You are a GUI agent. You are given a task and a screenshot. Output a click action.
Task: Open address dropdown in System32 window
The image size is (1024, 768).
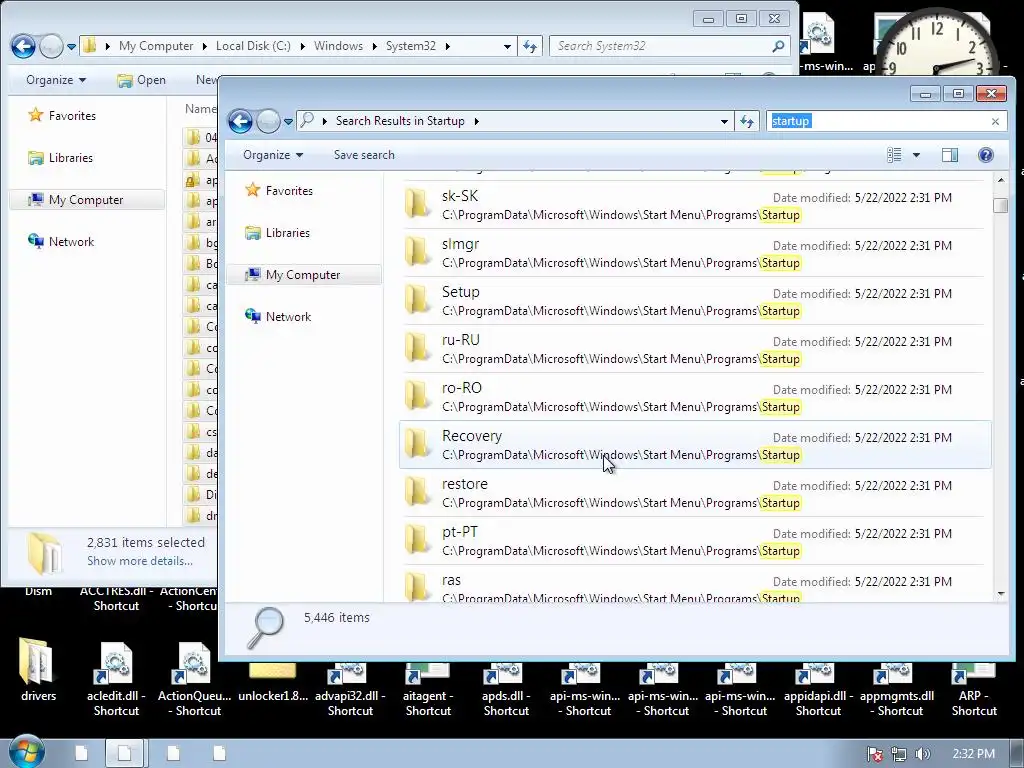(507, 46)
